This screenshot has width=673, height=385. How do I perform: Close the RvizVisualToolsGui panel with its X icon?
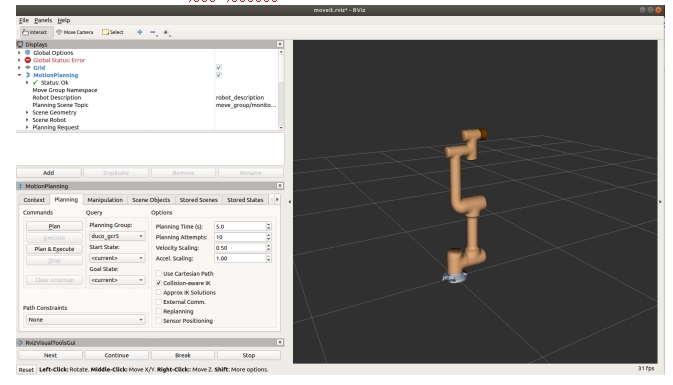coord(280,343)
